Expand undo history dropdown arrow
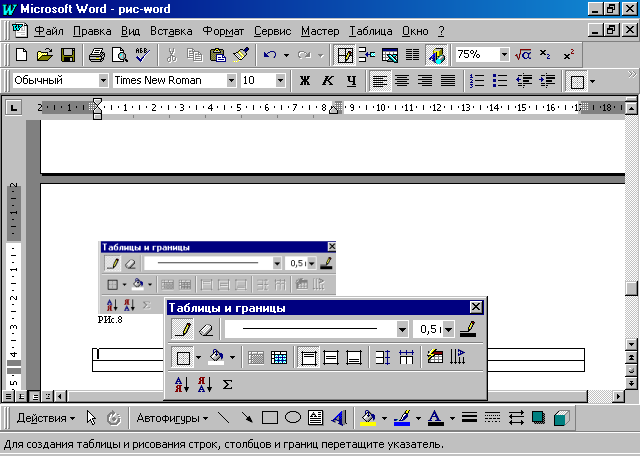This screenshot has height=456, width=640. [287, 55]
